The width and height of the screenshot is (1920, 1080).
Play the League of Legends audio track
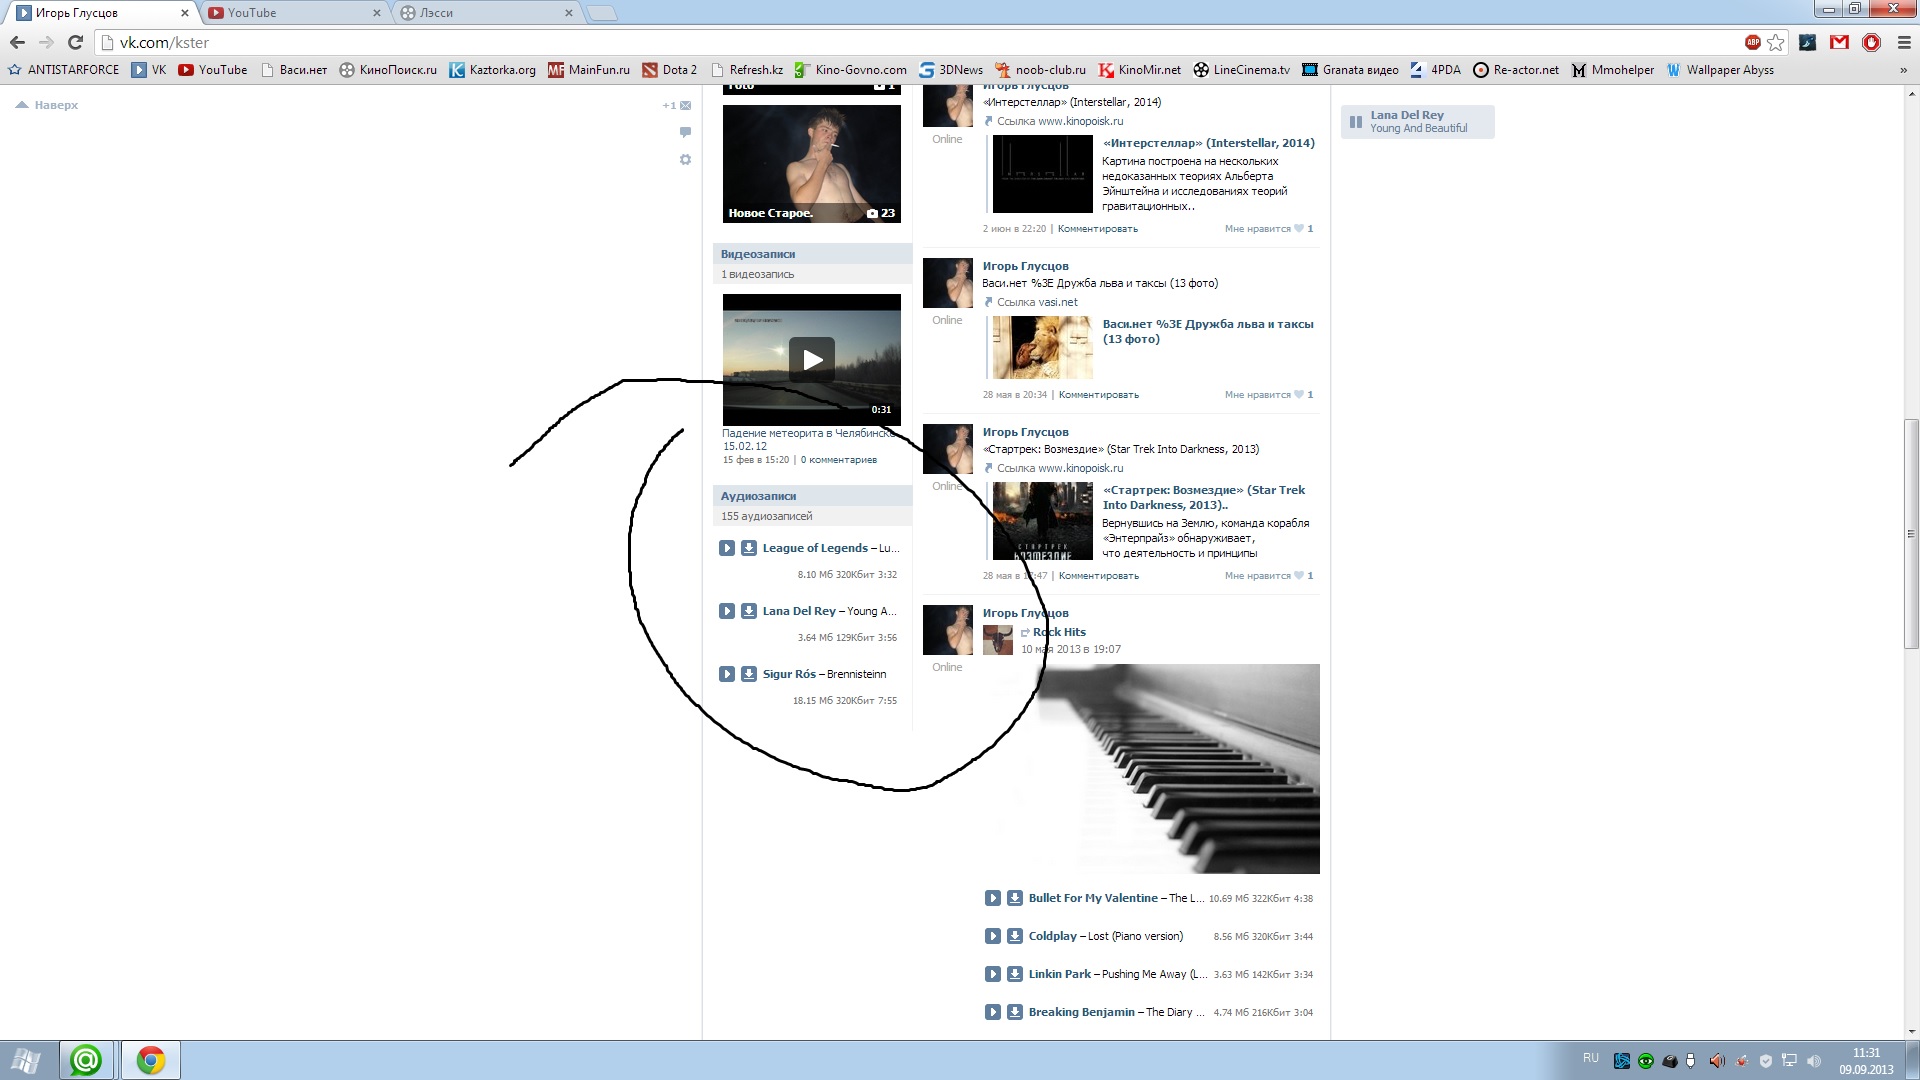[x=727, y=548]
